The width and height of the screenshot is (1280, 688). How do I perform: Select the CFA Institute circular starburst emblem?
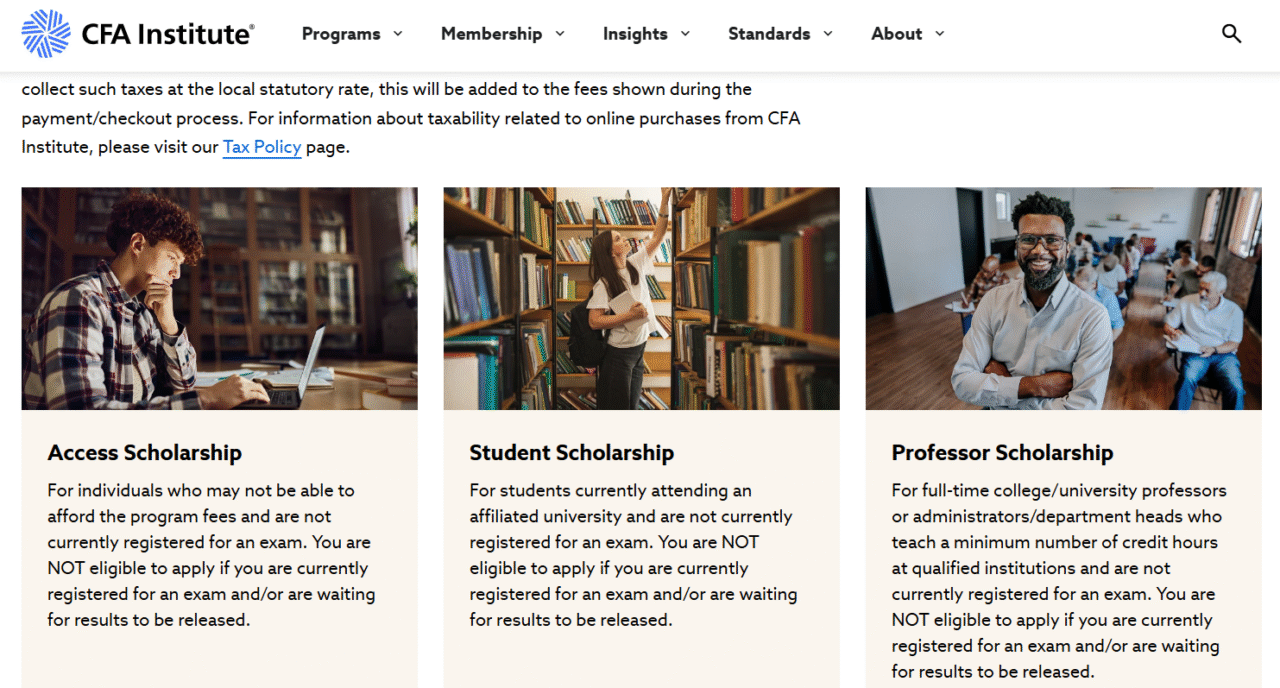[x=45, y=31]
